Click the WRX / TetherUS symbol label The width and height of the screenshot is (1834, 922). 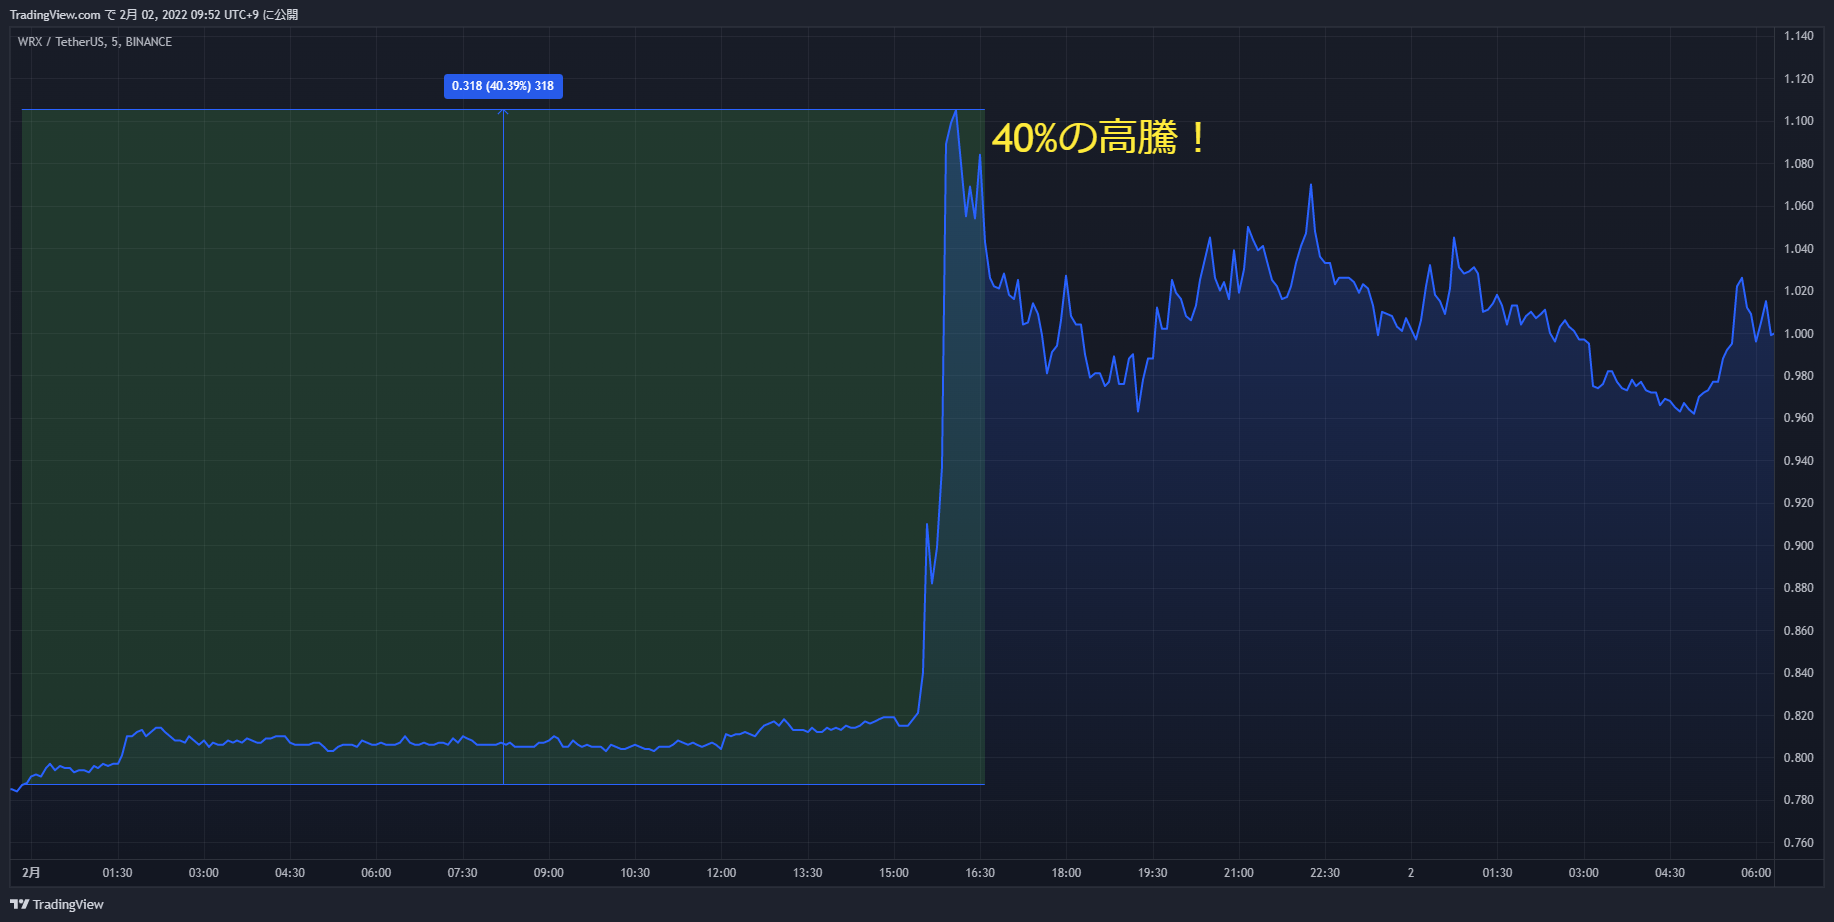point(62,42)
